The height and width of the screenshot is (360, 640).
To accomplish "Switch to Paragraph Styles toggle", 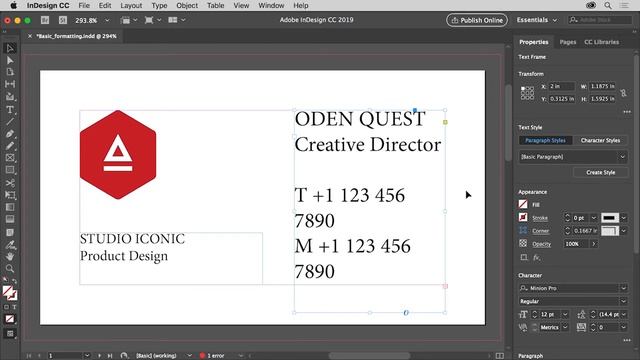I will tap(545, 140).
